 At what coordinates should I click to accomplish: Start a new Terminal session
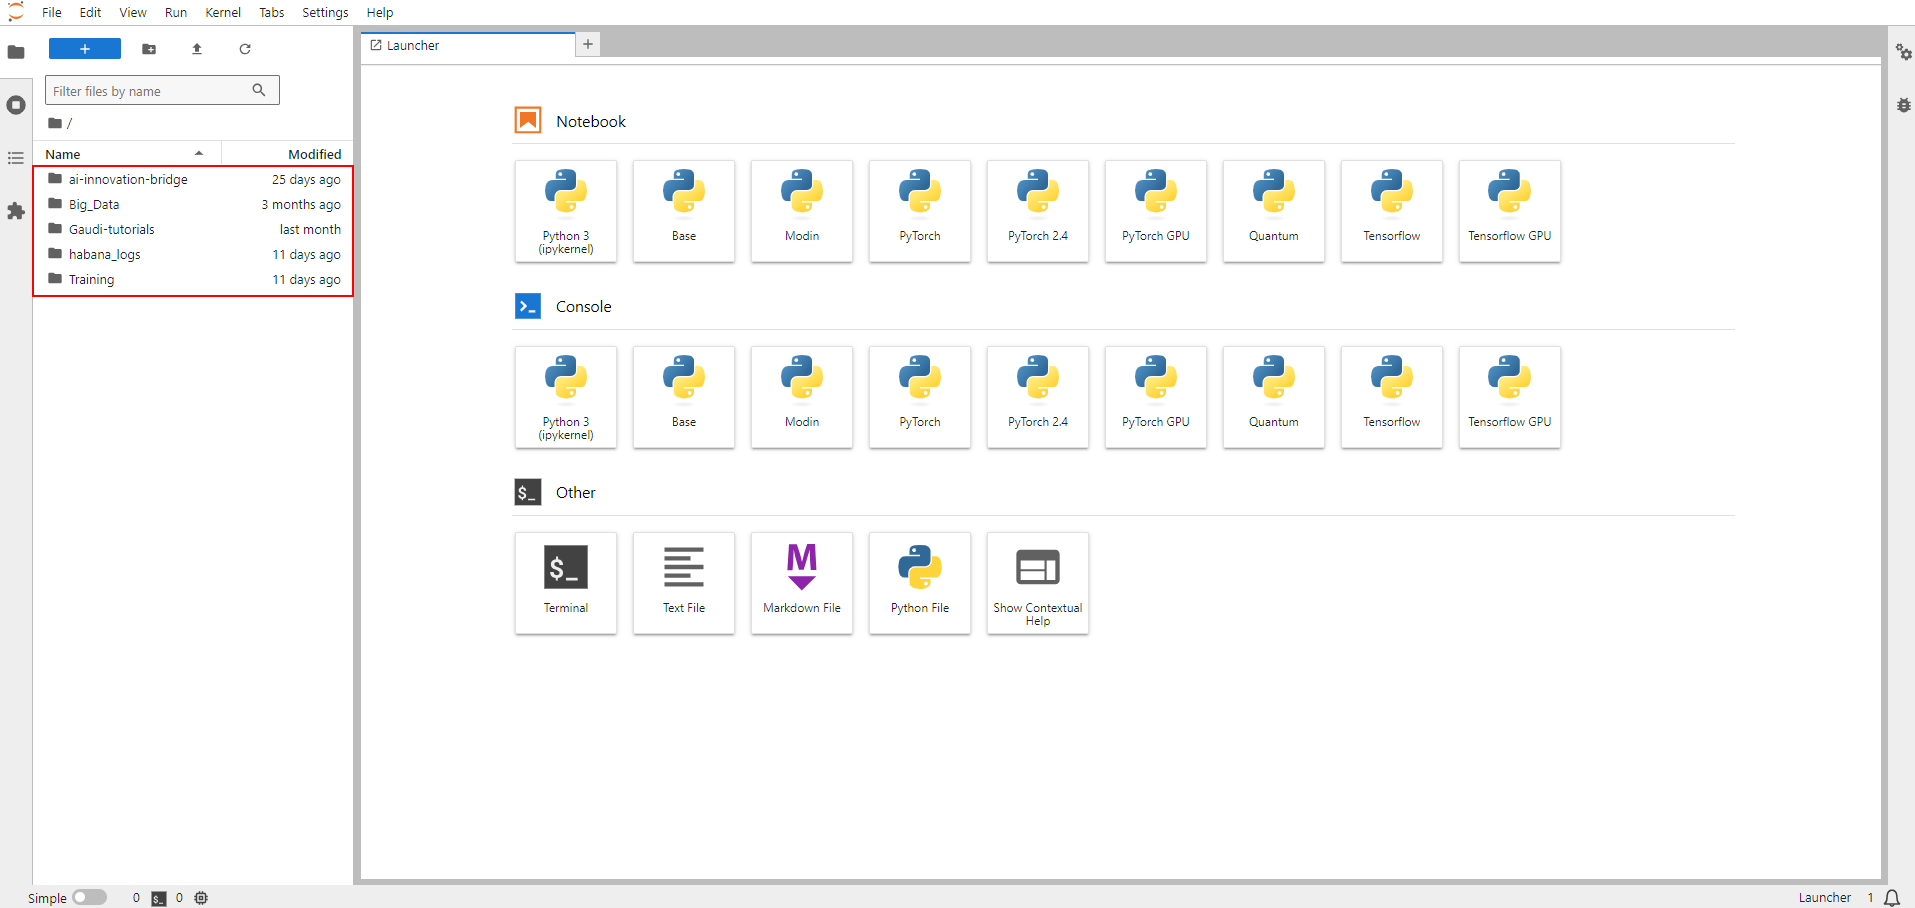[566, 583]
